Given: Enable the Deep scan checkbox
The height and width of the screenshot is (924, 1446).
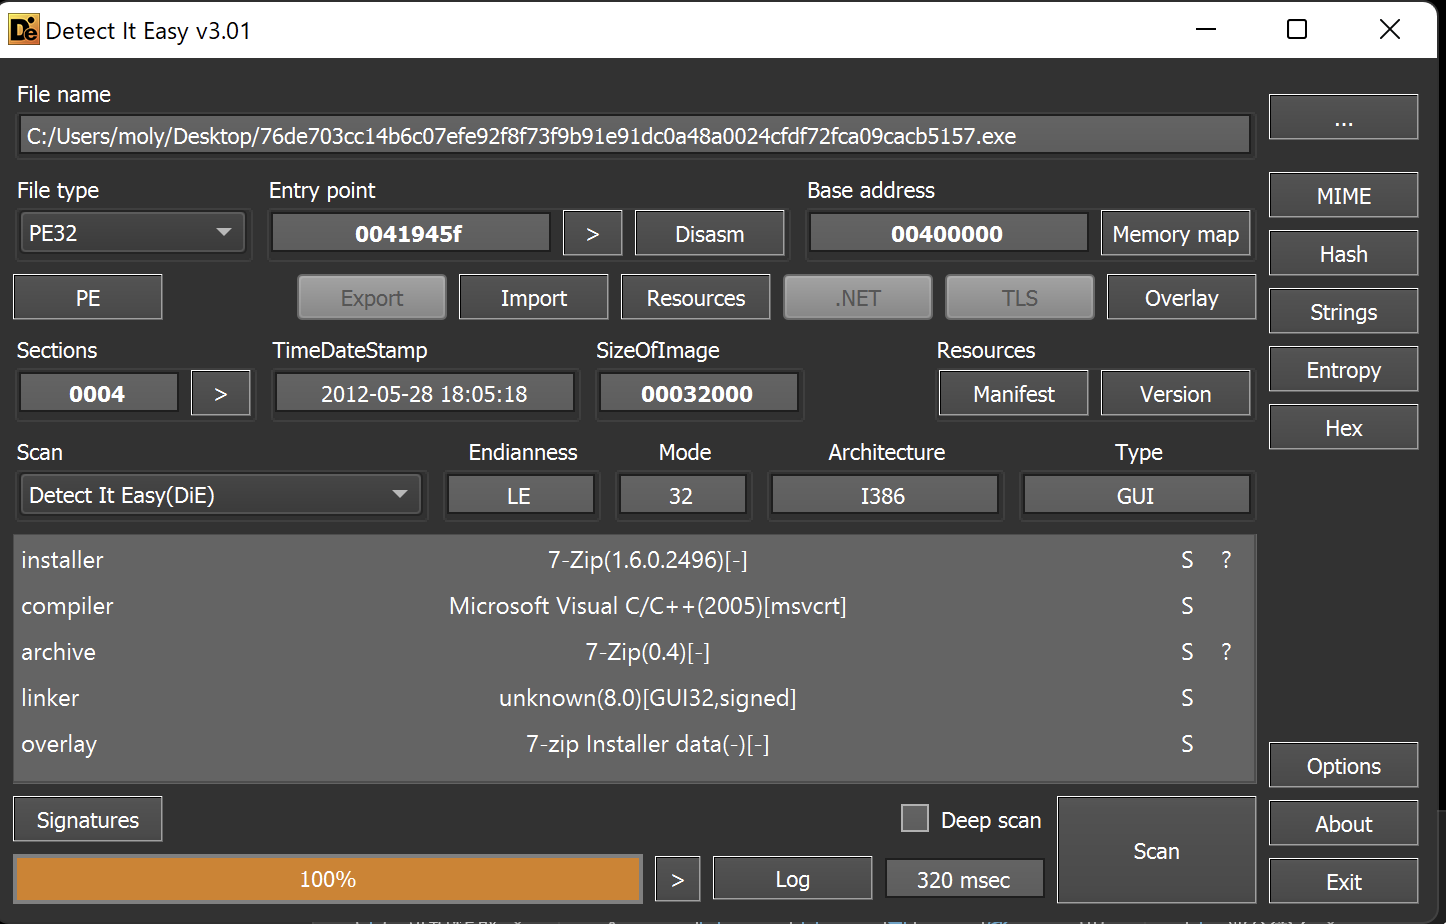Looking at the screenshot, I should (914, 819).
